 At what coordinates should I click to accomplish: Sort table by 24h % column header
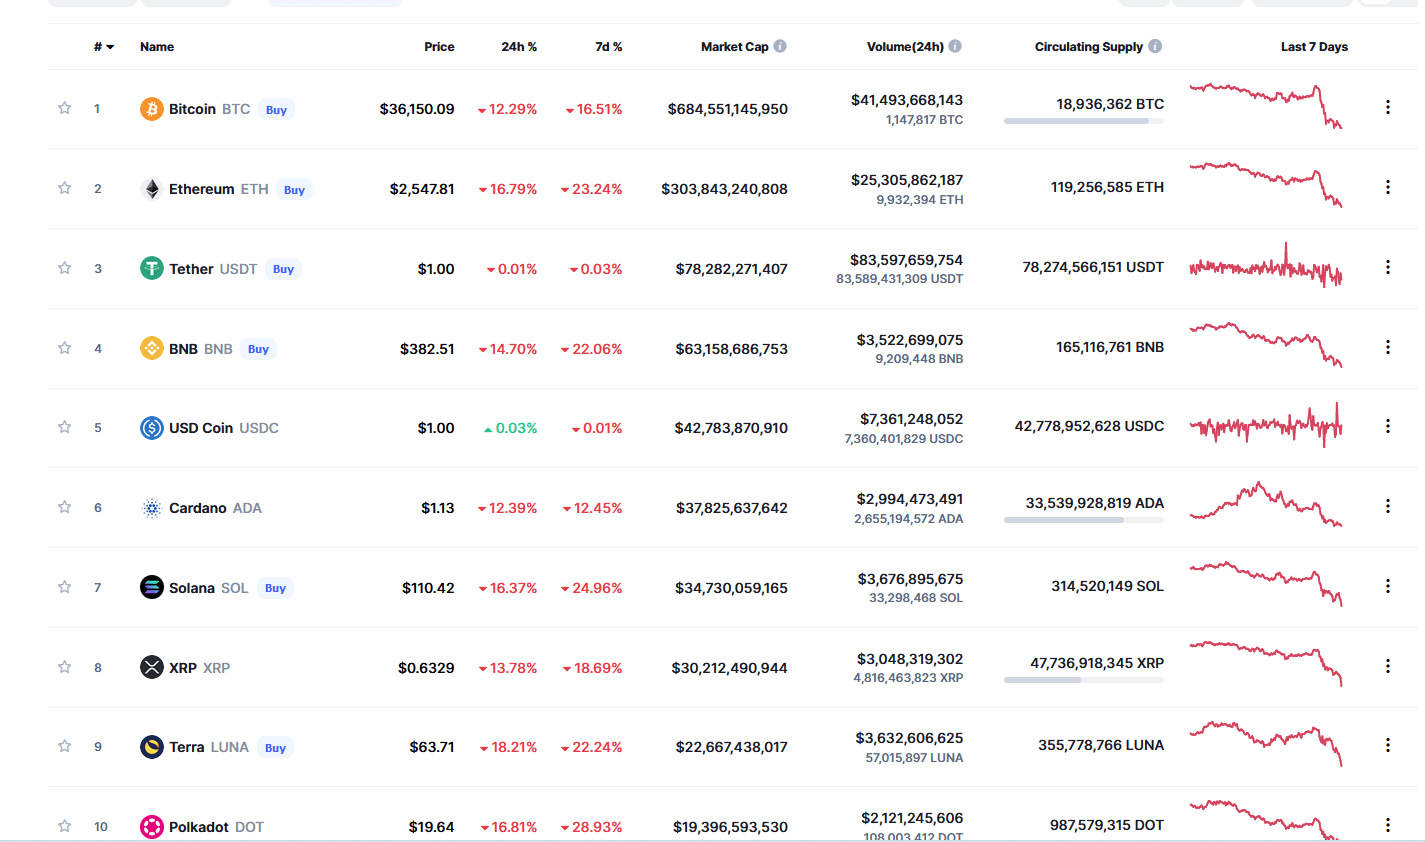tap(519, 47)
